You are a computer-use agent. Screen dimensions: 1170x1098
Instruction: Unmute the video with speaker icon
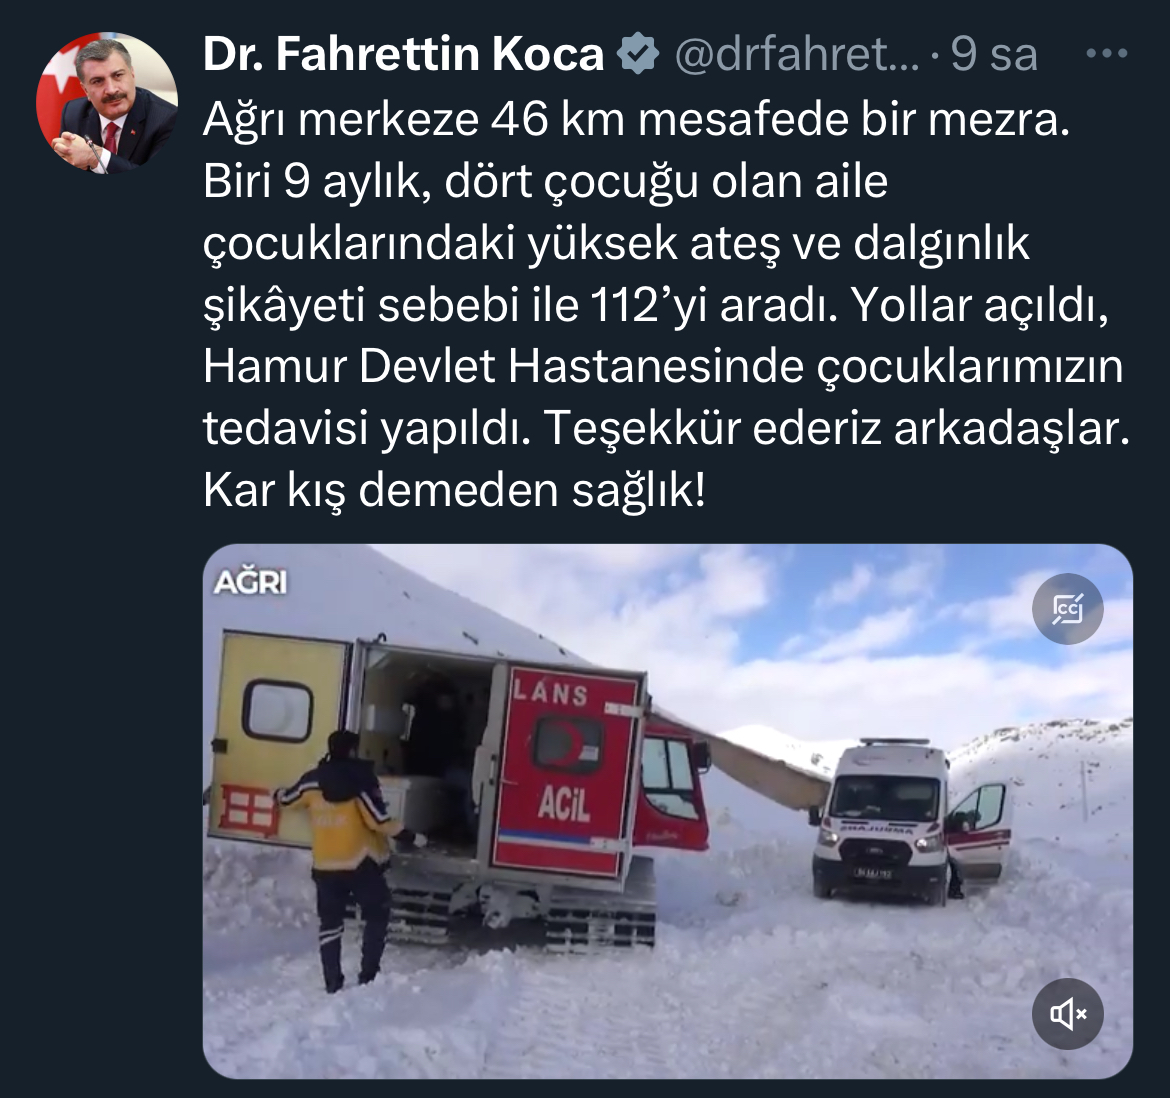click(1067, 1014)
